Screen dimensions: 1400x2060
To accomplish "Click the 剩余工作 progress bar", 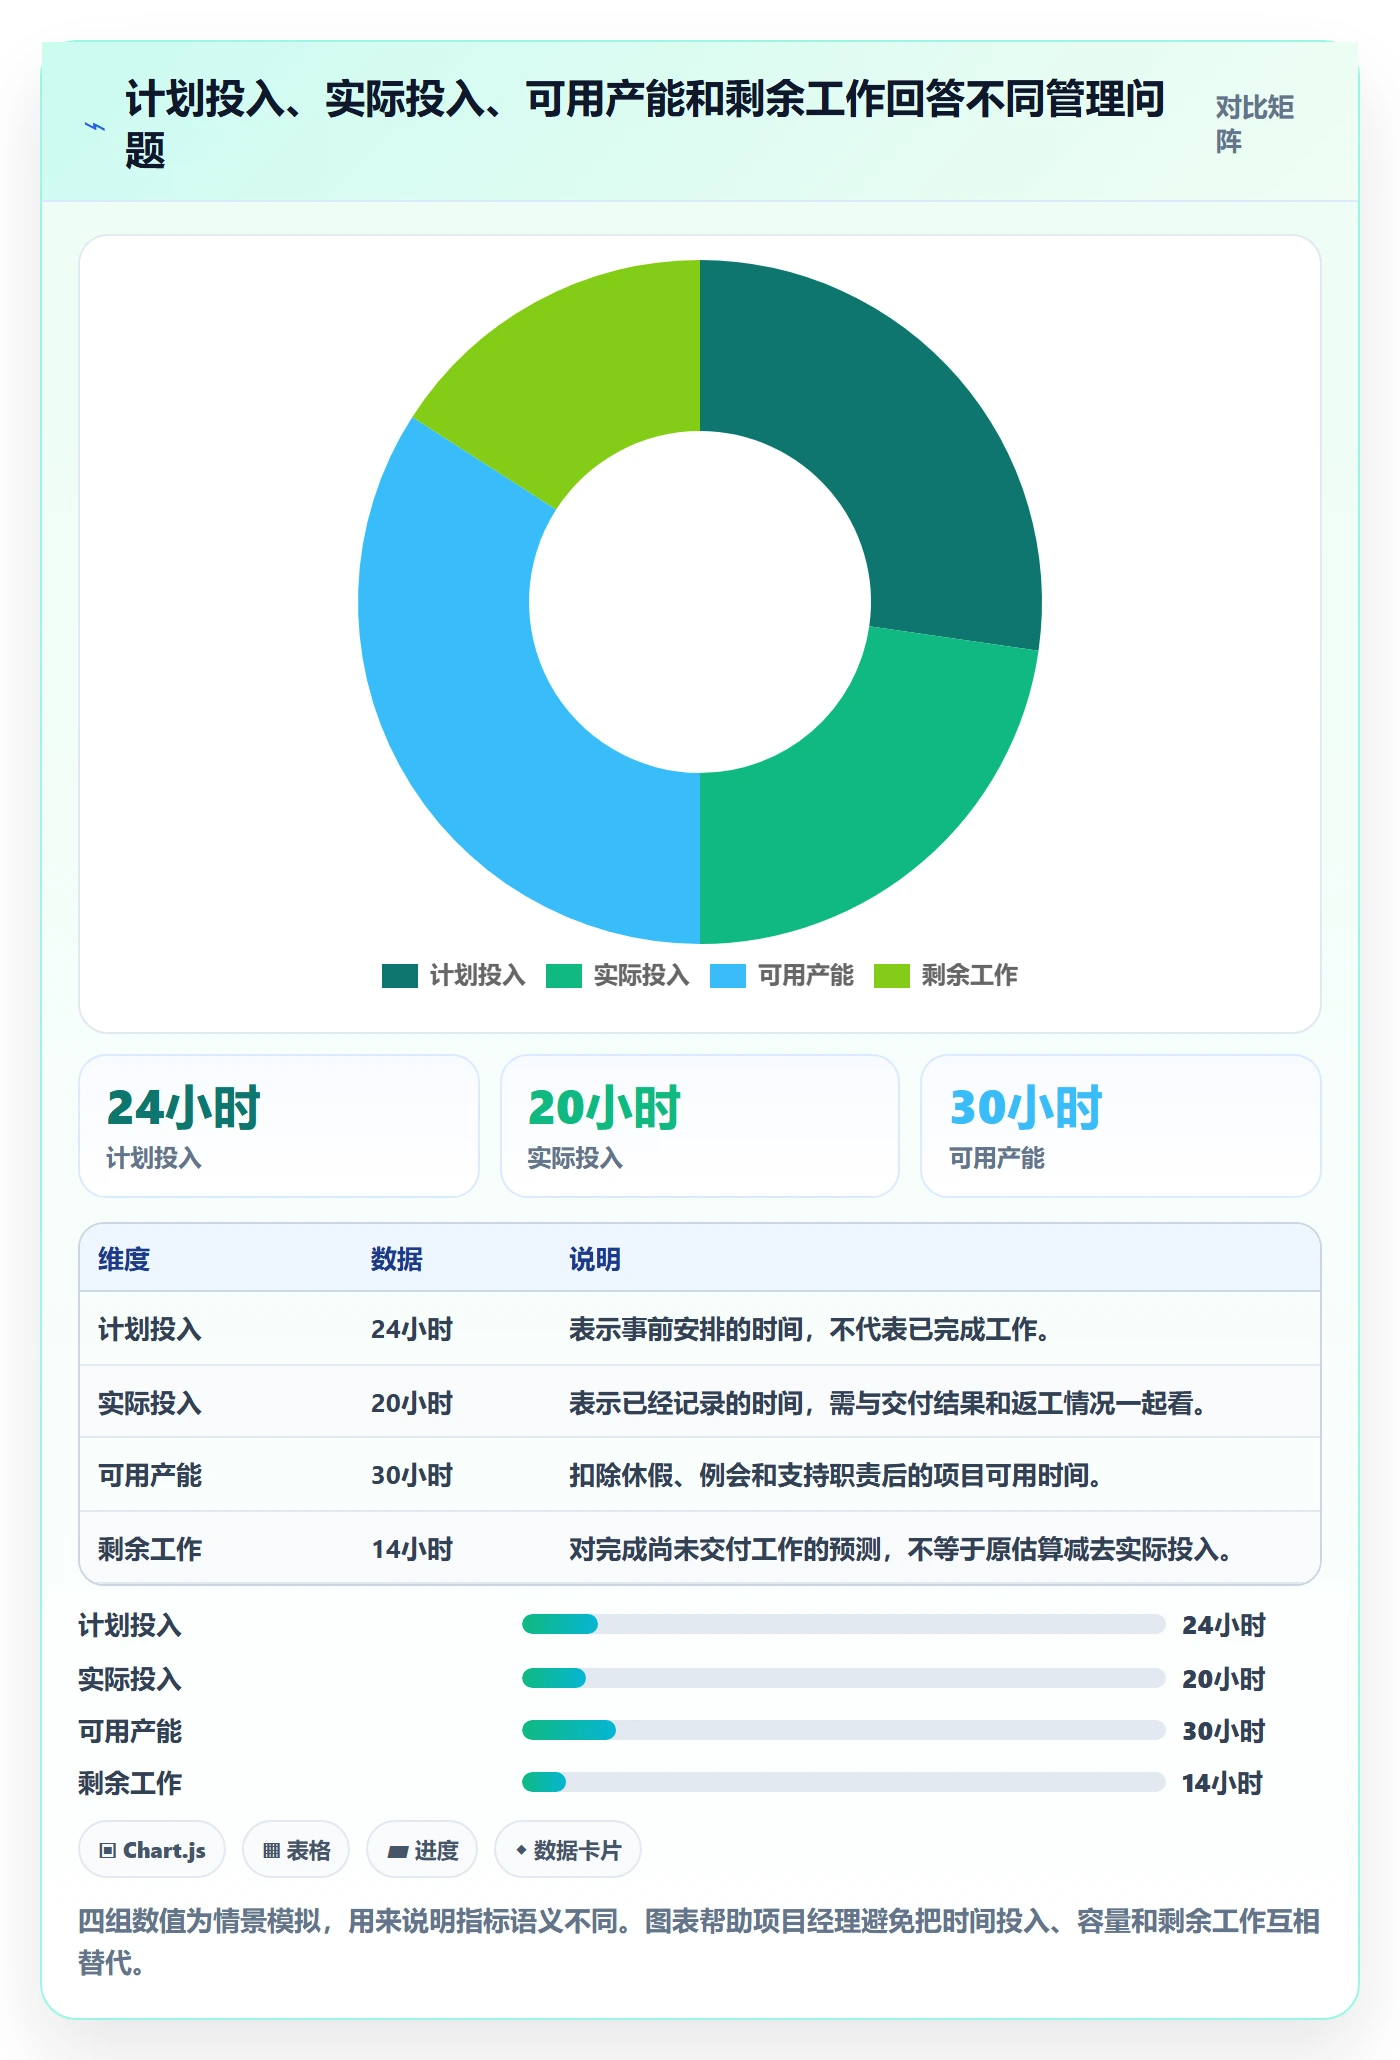I will (843, 1782).
